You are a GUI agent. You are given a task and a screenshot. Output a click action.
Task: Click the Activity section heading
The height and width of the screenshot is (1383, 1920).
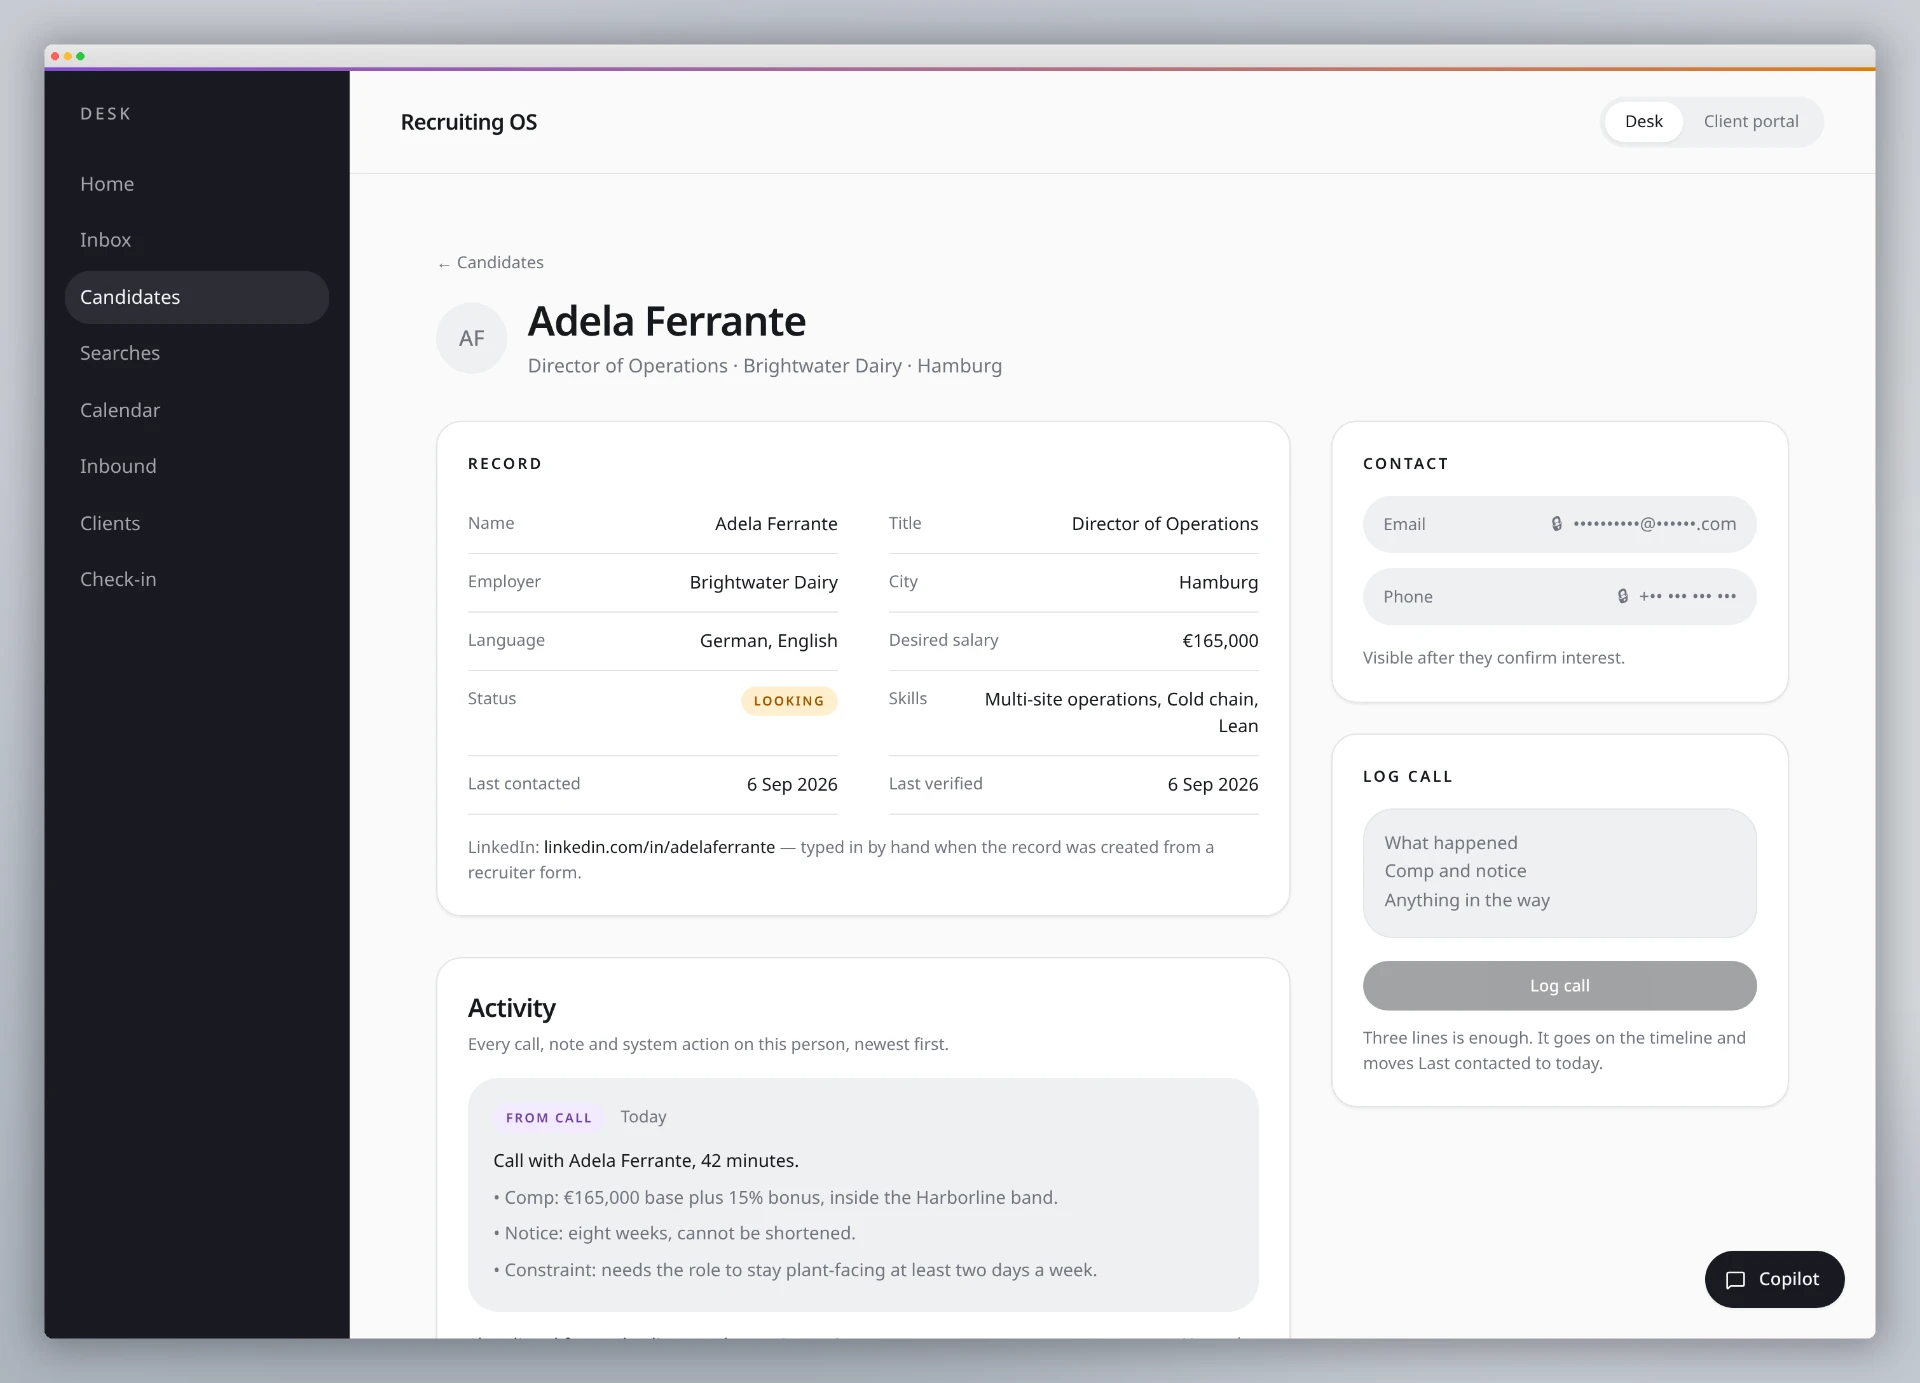coord(511,1008)
